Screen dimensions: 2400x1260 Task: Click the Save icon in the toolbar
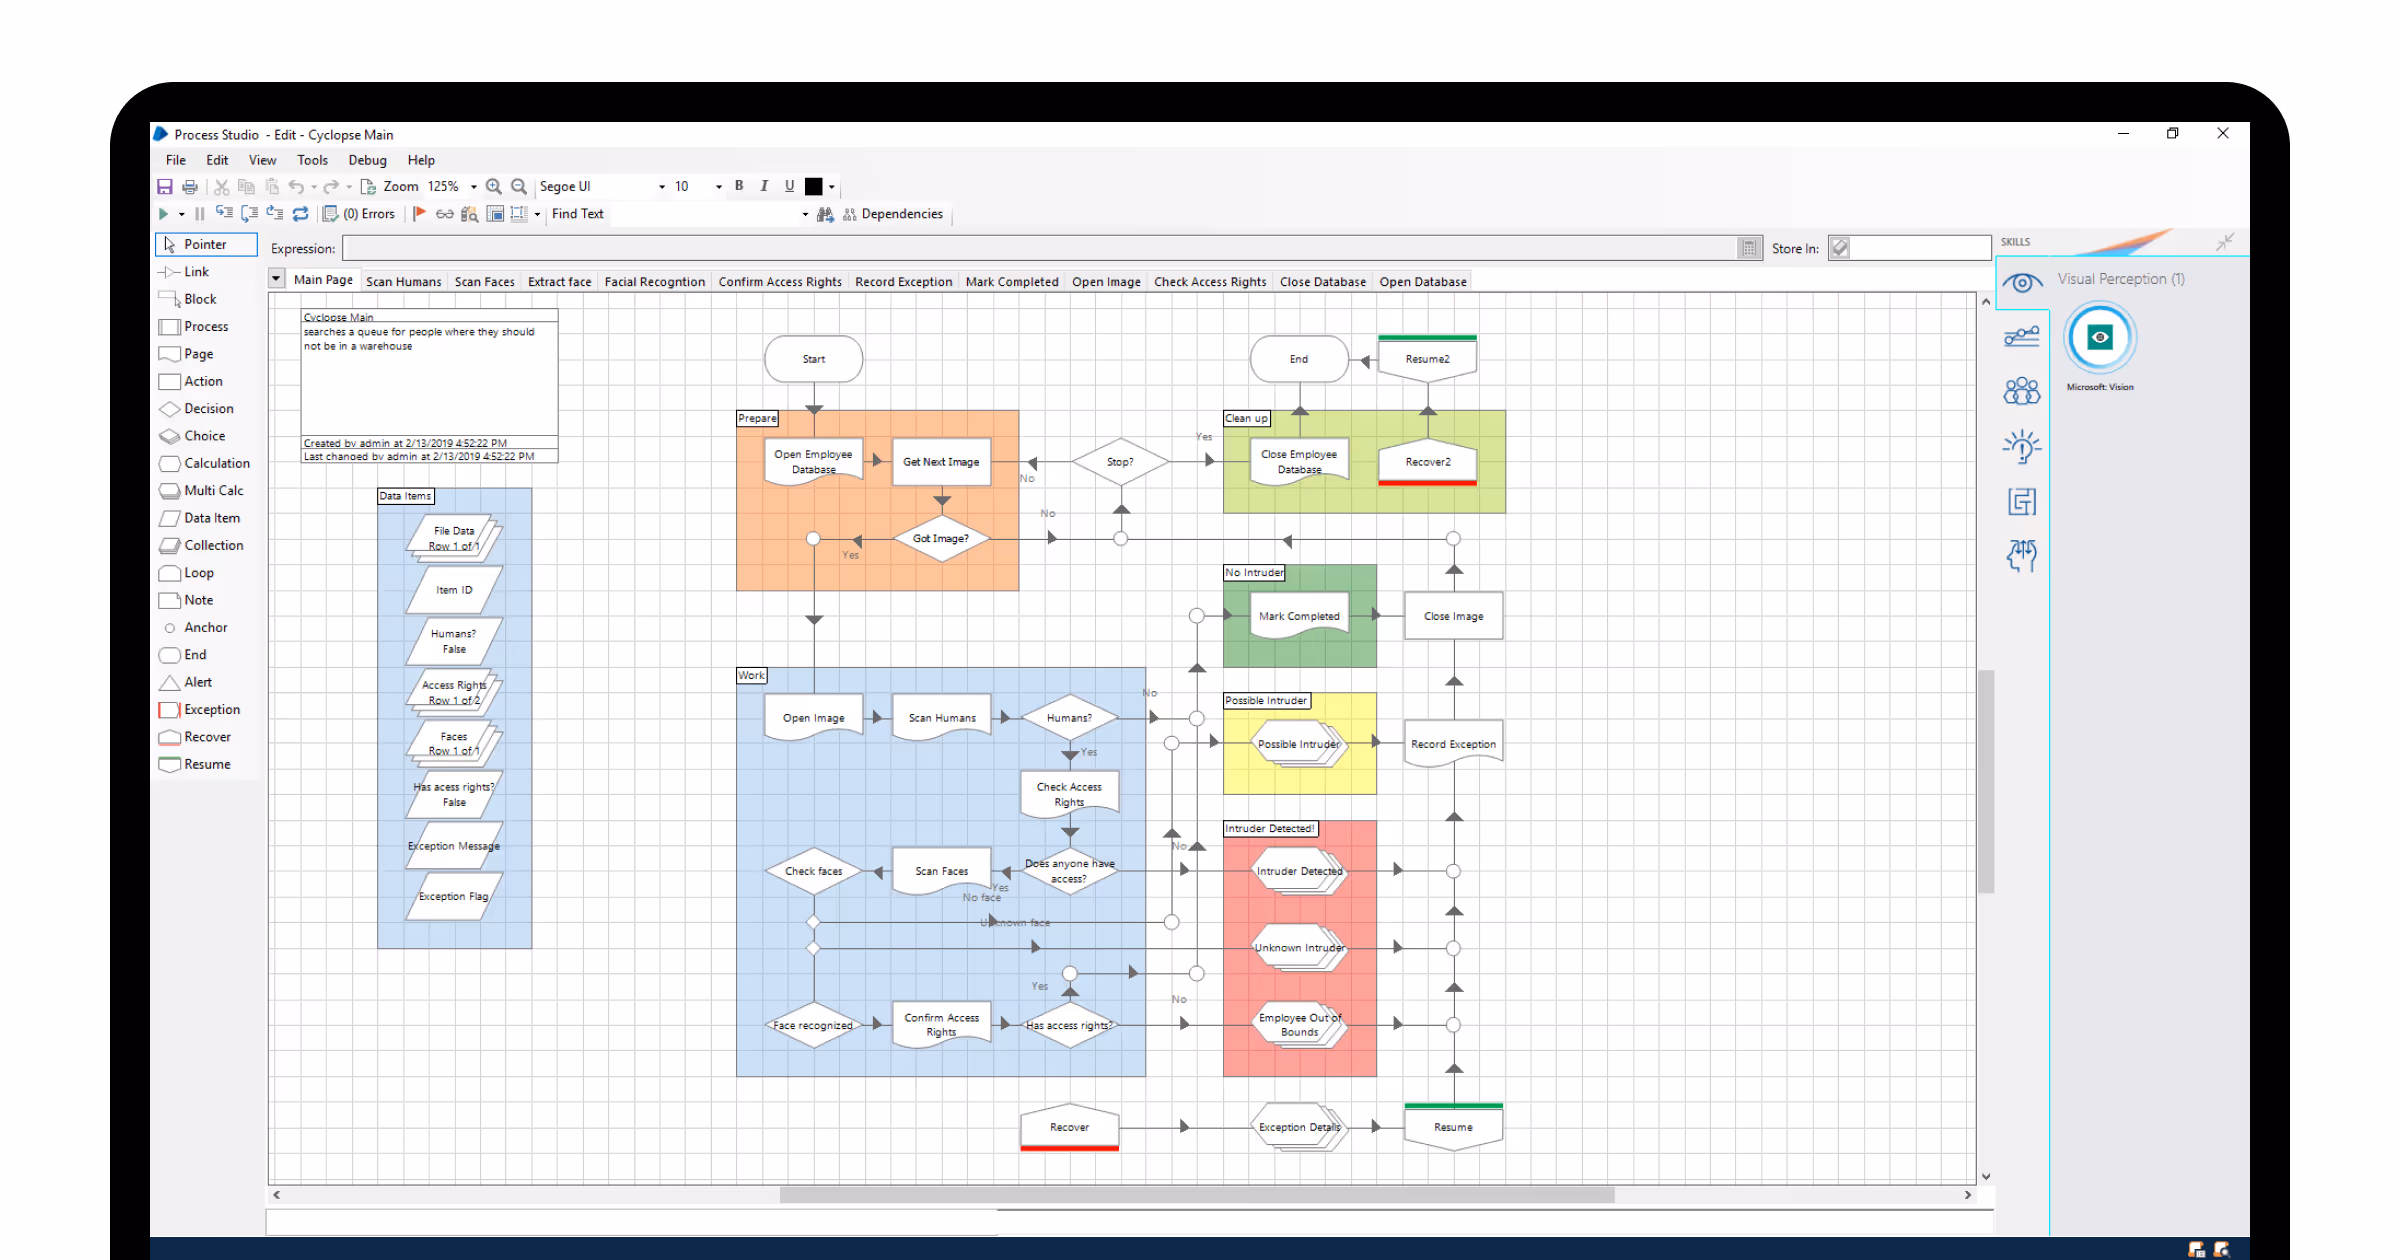165,187
